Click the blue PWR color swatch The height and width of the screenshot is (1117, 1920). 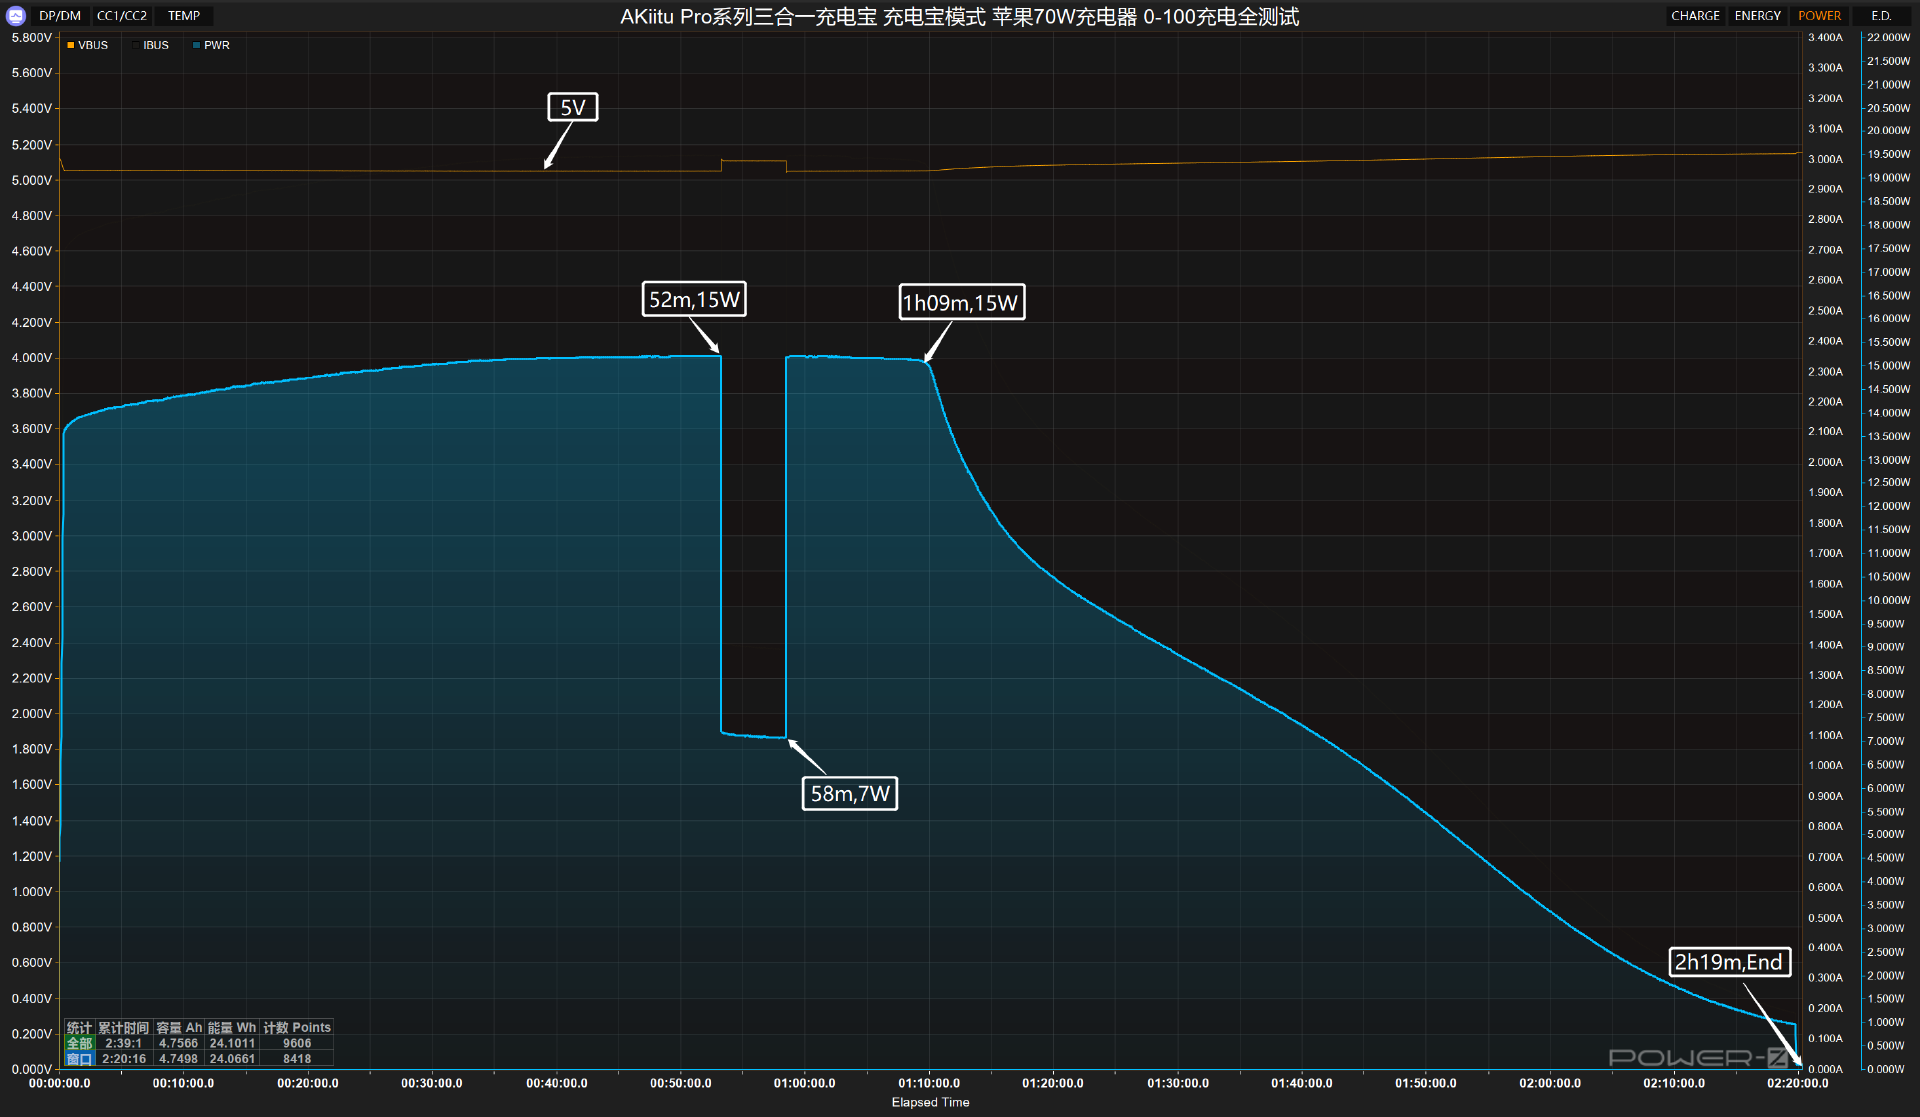196,45
